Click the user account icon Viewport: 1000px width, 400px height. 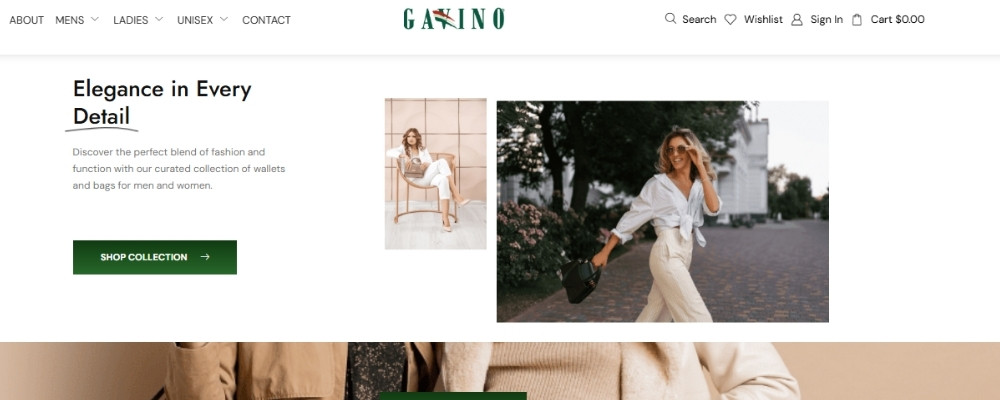(x=797, y=20)
